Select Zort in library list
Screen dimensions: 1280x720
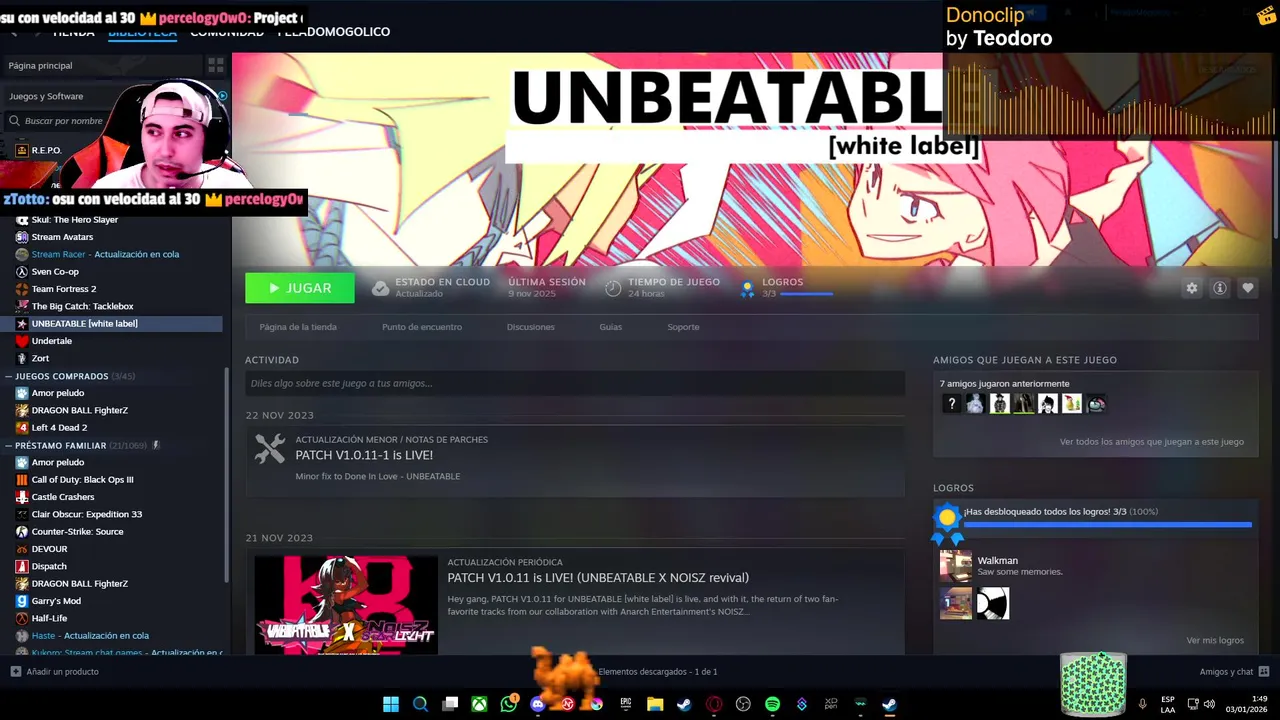click(40, 358)
